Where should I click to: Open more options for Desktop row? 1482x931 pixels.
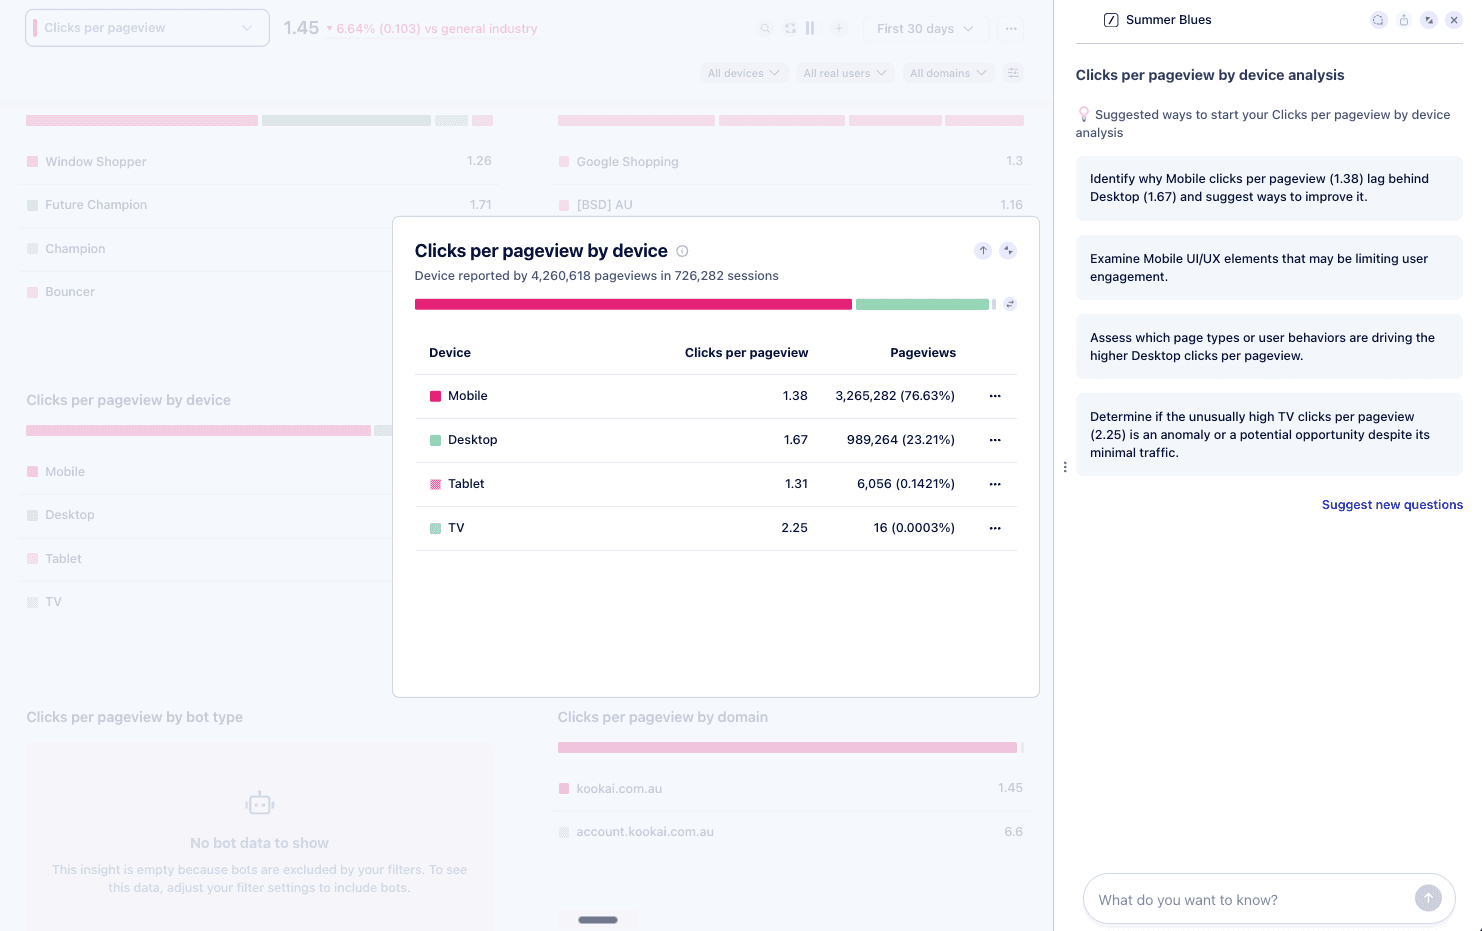tap(995, 440)
